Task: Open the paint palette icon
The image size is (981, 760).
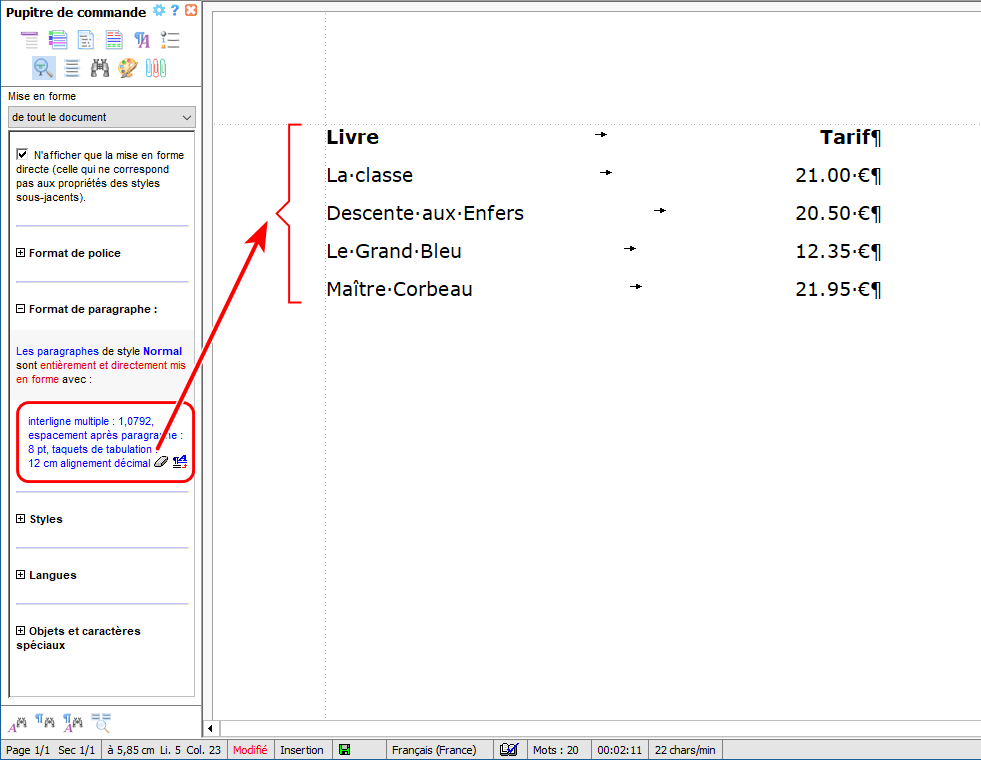Action: 127,68
